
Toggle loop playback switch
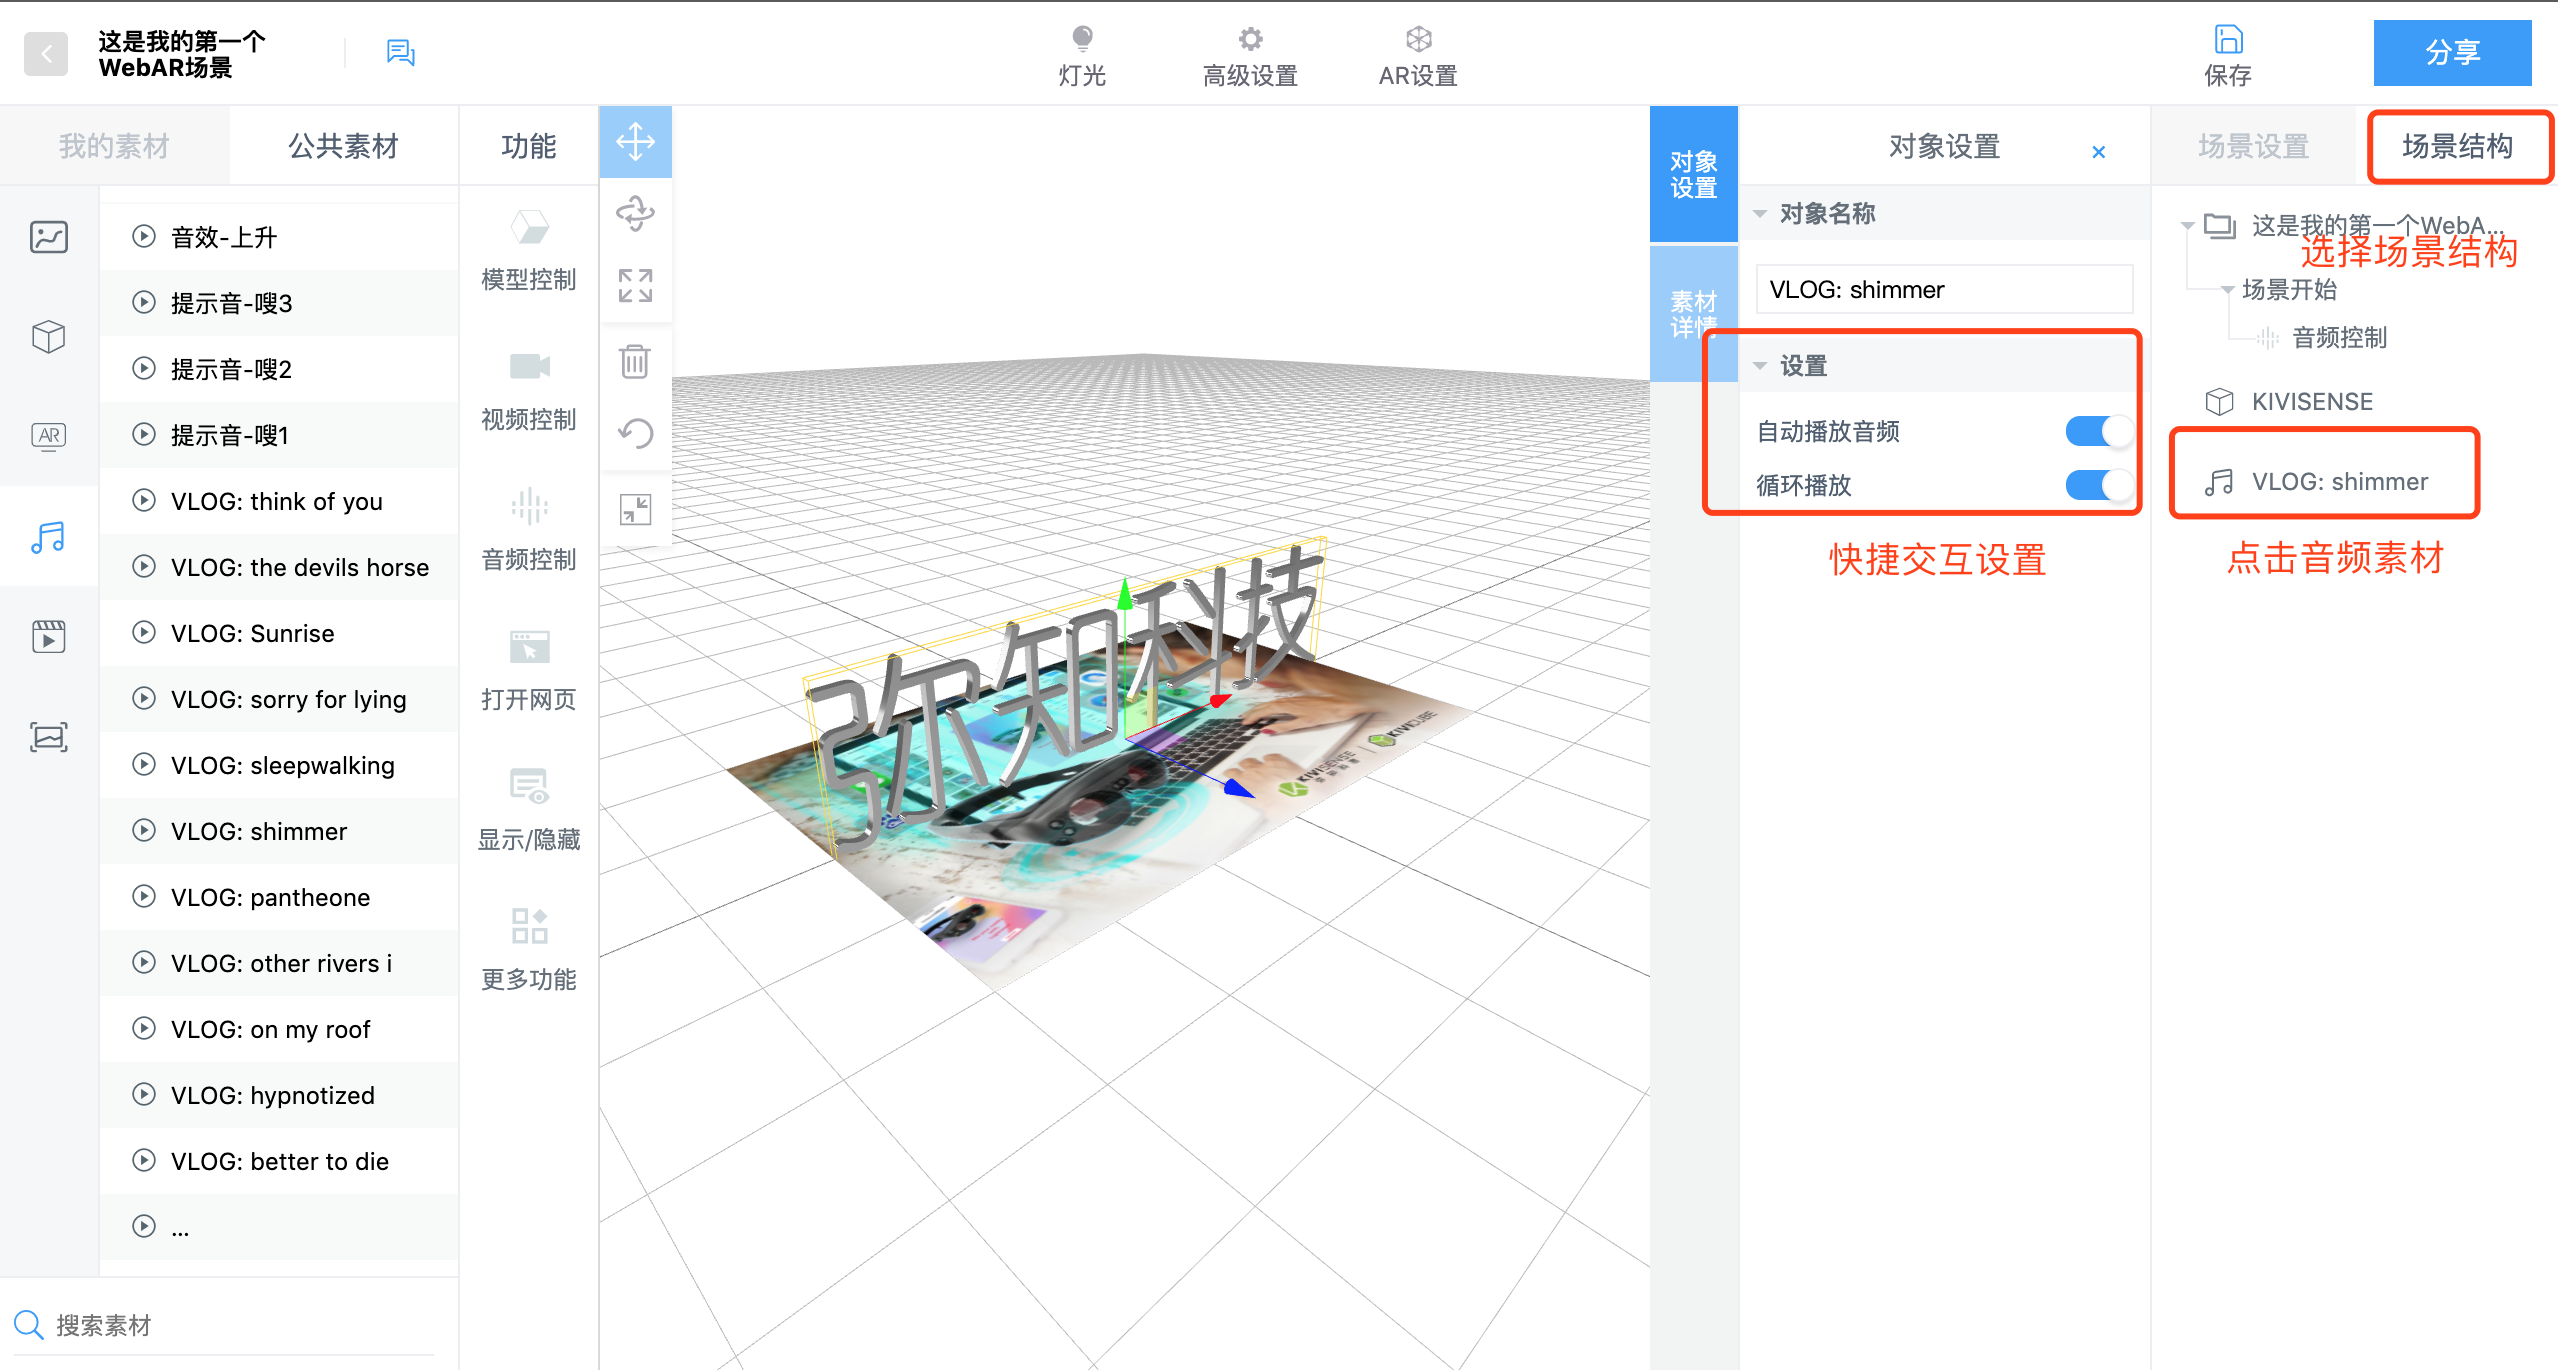(2098, 485)
